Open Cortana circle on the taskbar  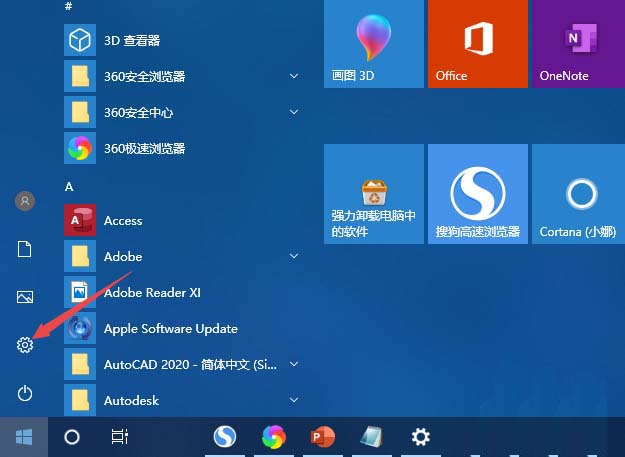point(72,437)
